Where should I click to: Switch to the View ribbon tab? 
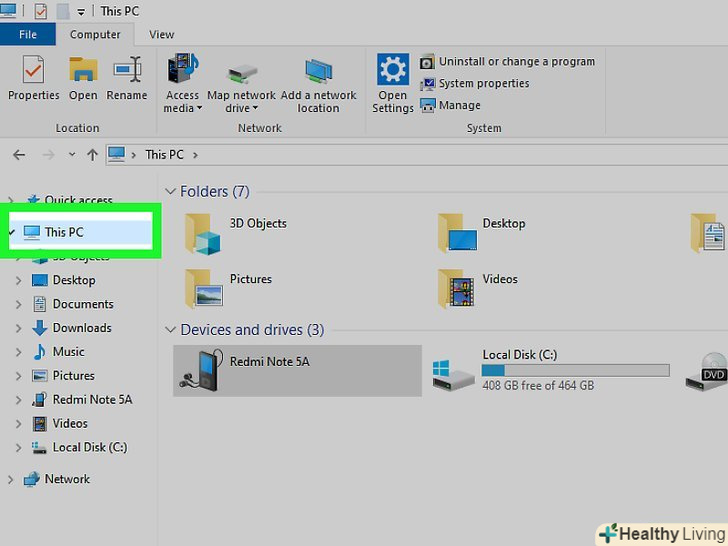pos(162,34)
